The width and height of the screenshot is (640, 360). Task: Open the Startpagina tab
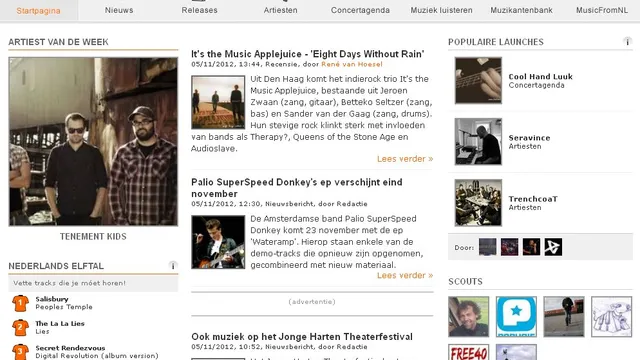[38, 11]
